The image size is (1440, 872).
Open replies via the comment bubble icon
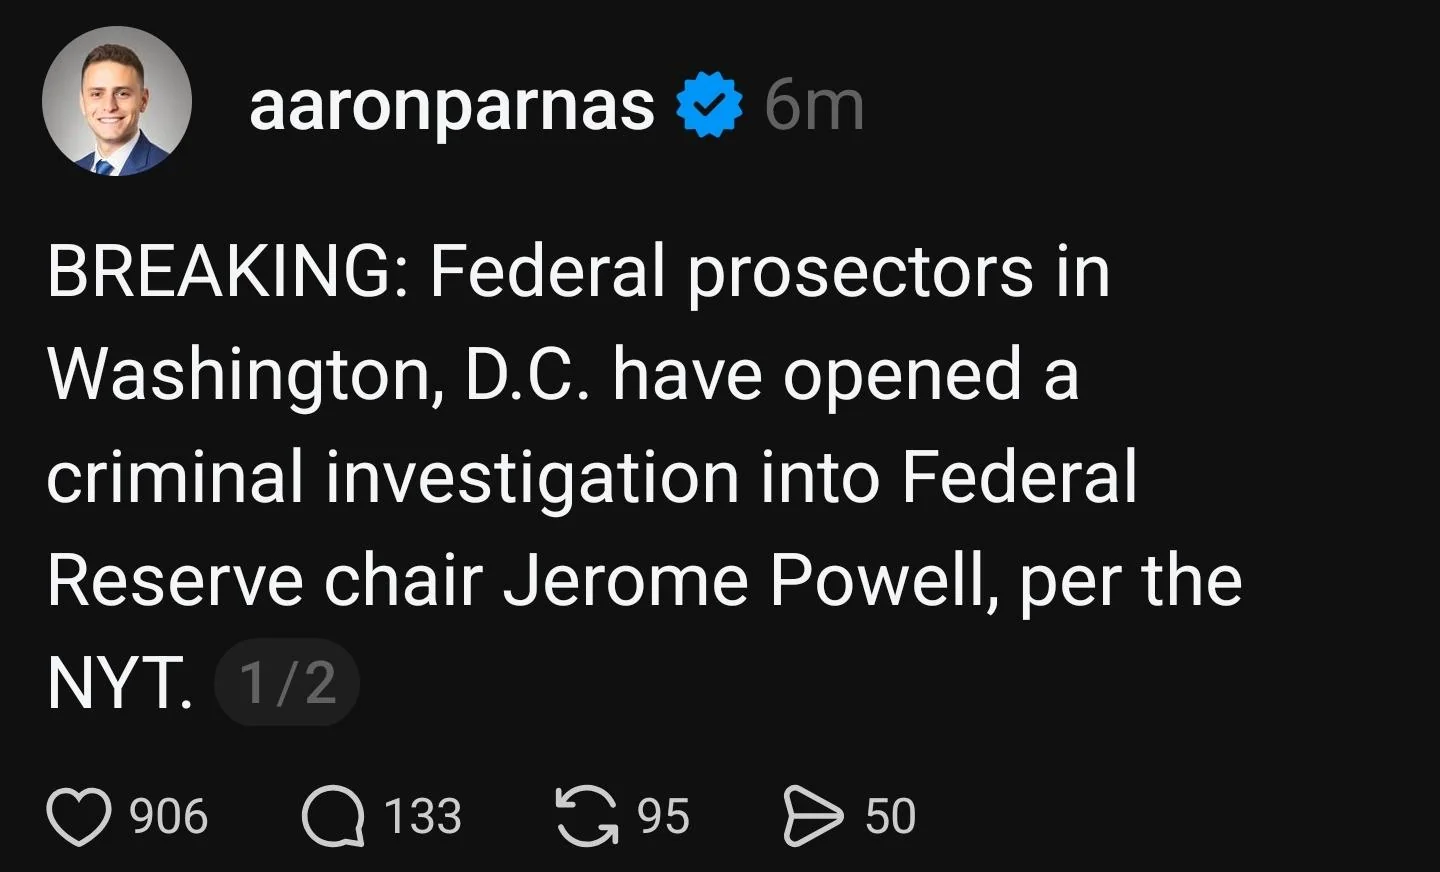(333, 816)
